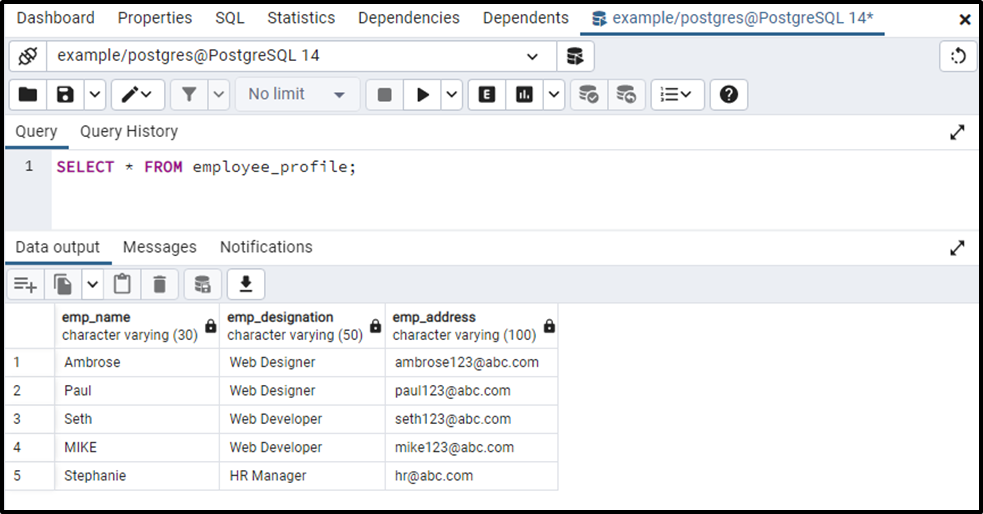
Task: Open the Help question mark button
Action: pos(728,95)
